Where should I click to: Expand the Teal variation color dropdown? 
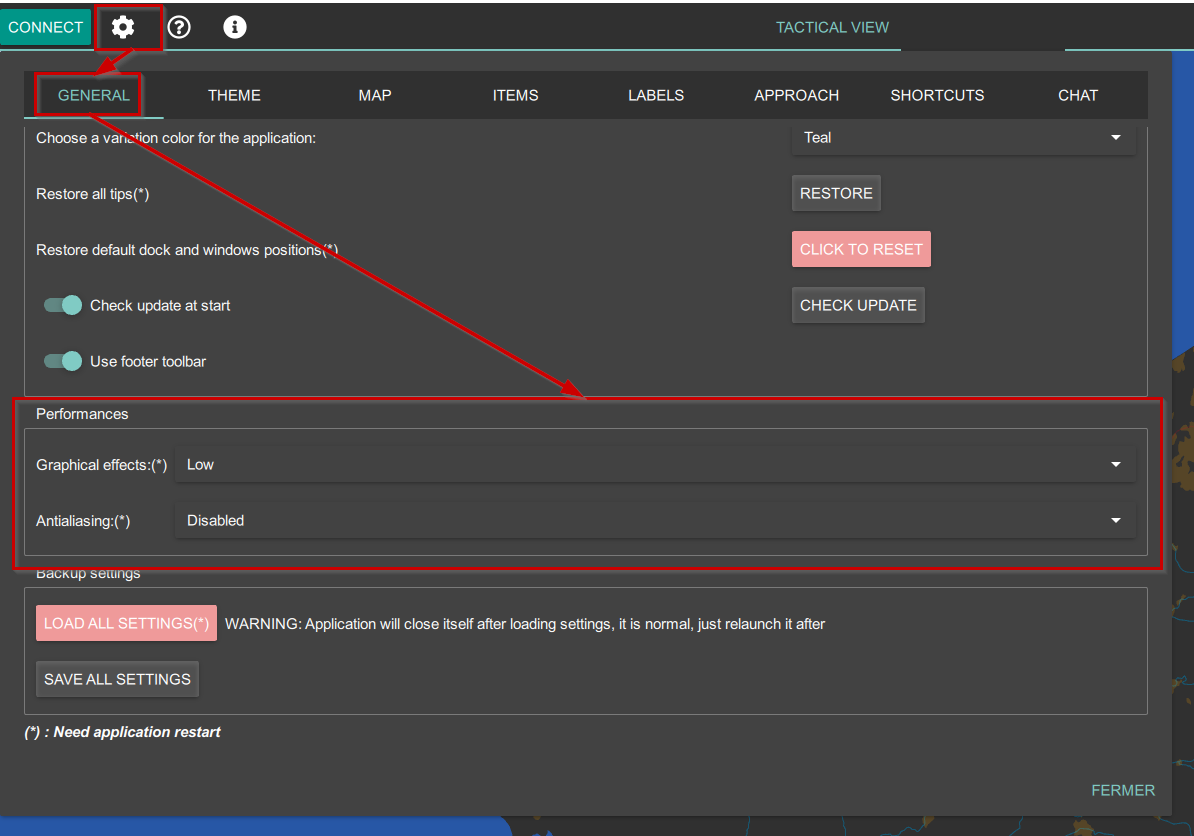coord(963,138)
